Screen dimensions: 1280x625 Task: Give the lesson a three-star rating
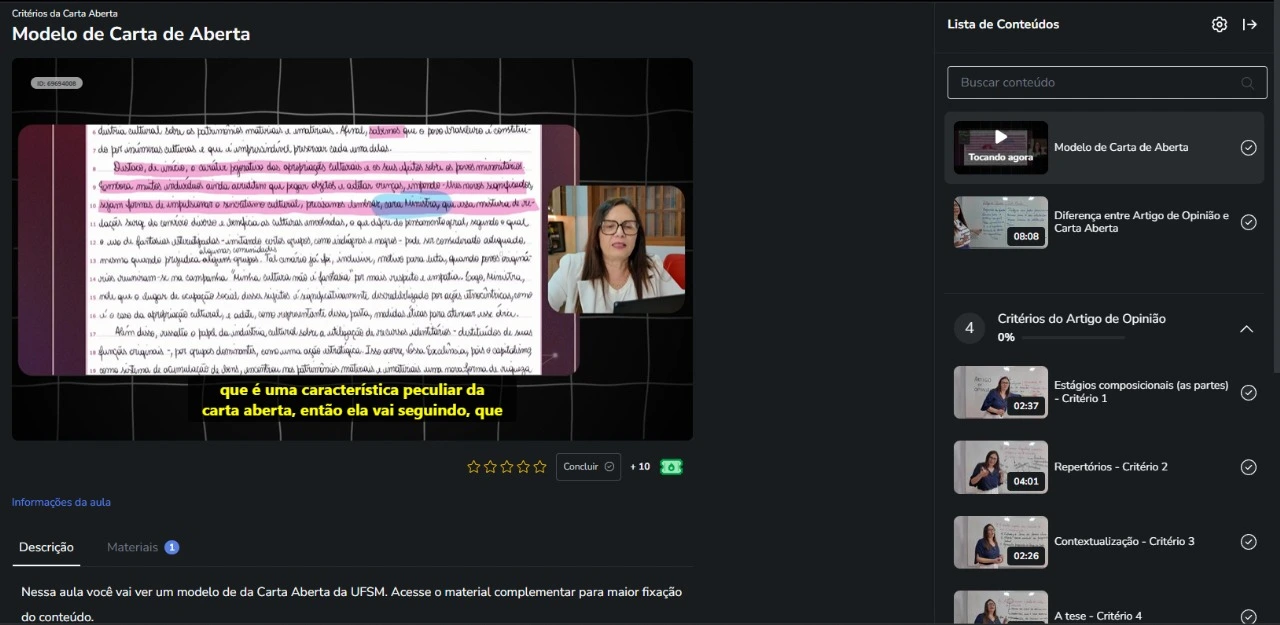507,467
